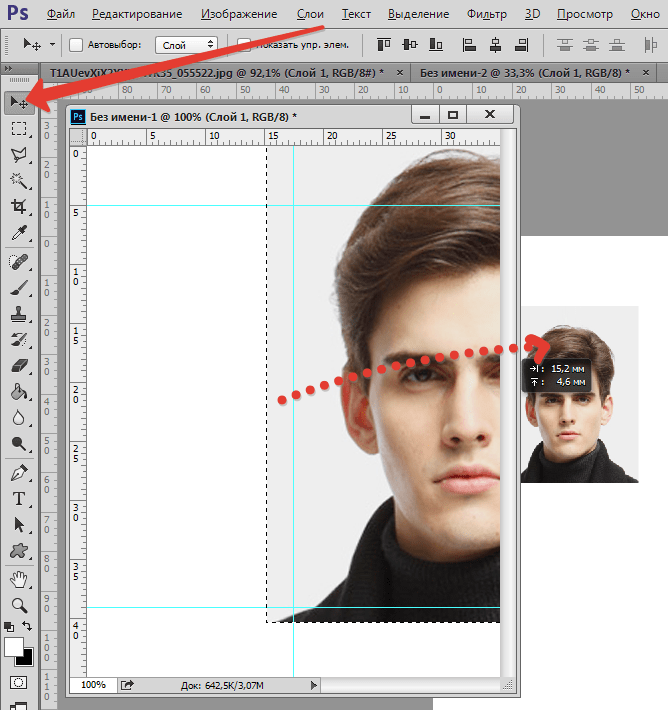Align right edges of layers
The width and height of the screenshot is (668, 710).
(x=522, y=44)
